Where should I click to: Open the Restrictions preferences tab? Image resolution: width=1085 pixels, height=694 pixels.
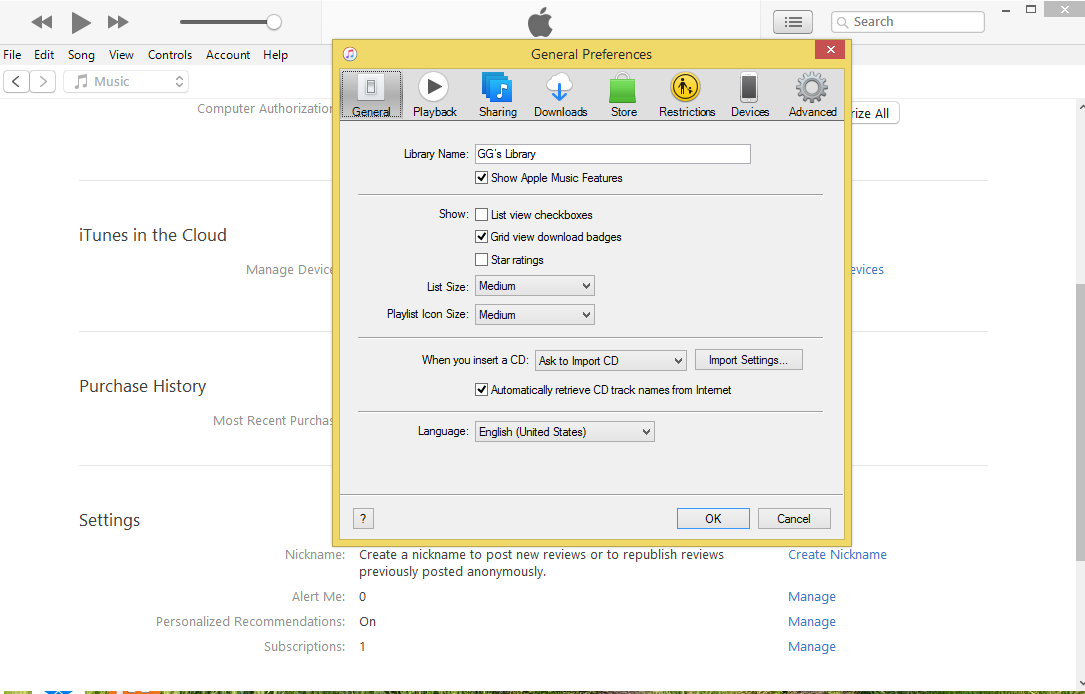click(686, 95)
